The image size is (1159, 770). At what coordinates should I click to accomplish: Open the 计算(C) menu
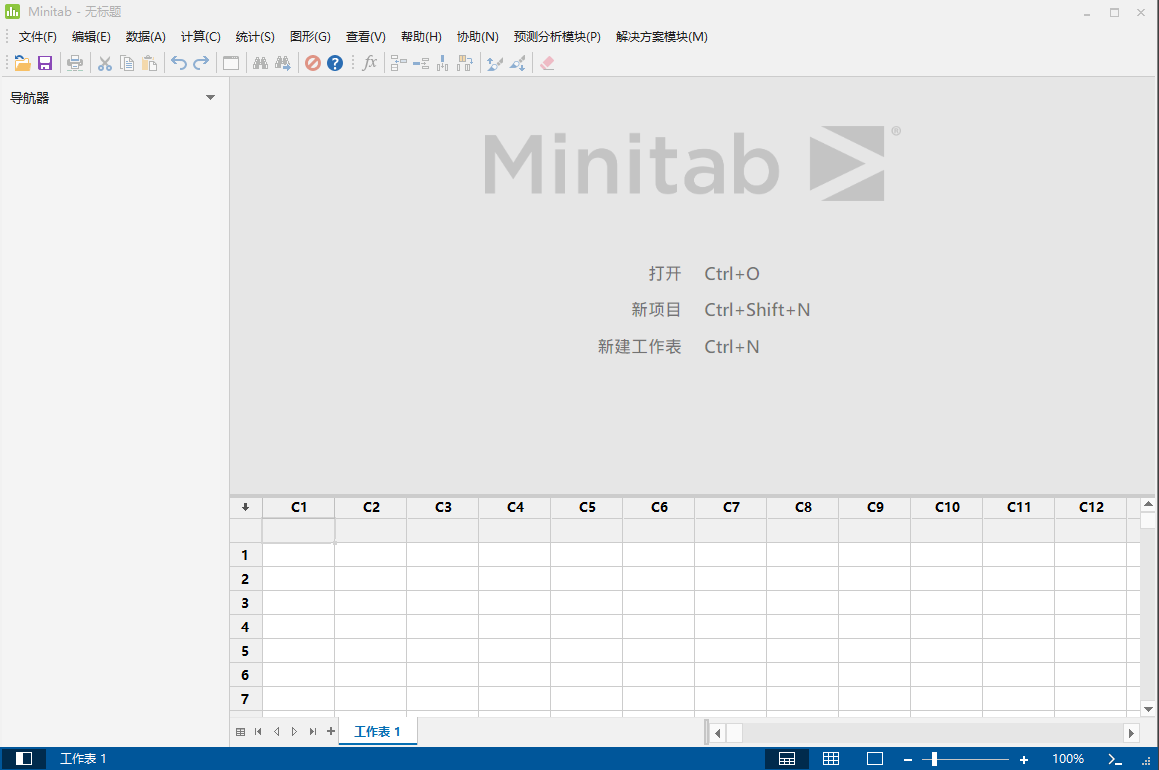coord(200,37)
